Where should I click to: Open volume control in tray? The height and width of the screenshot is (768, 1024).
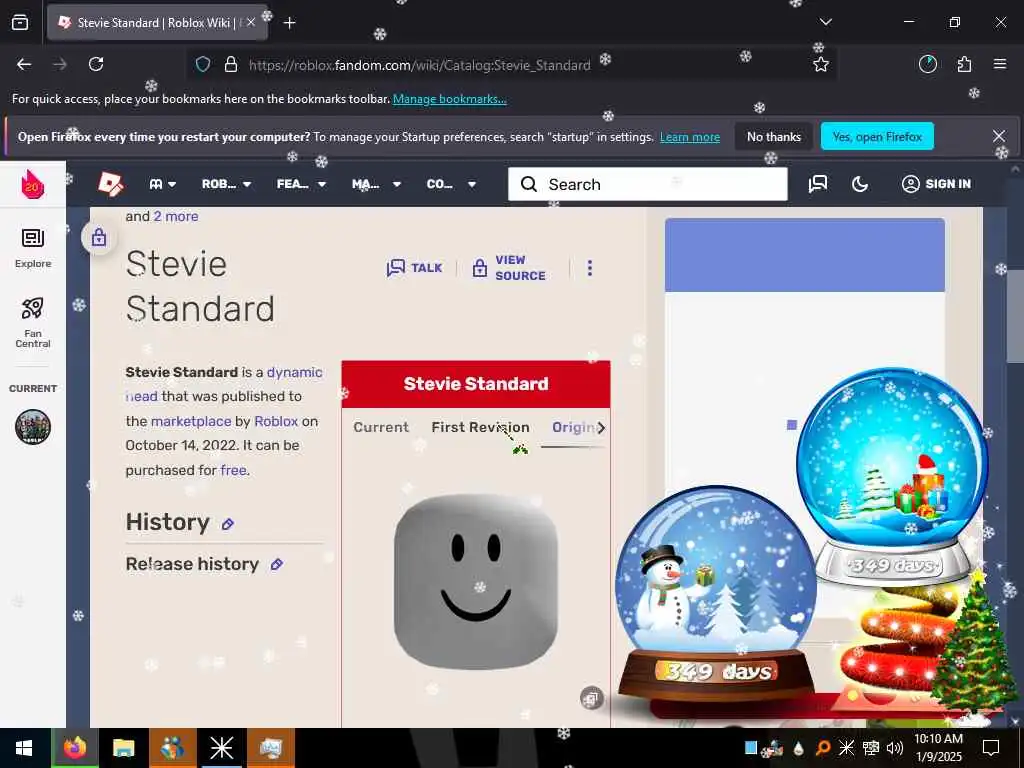(x=895, y=748)
